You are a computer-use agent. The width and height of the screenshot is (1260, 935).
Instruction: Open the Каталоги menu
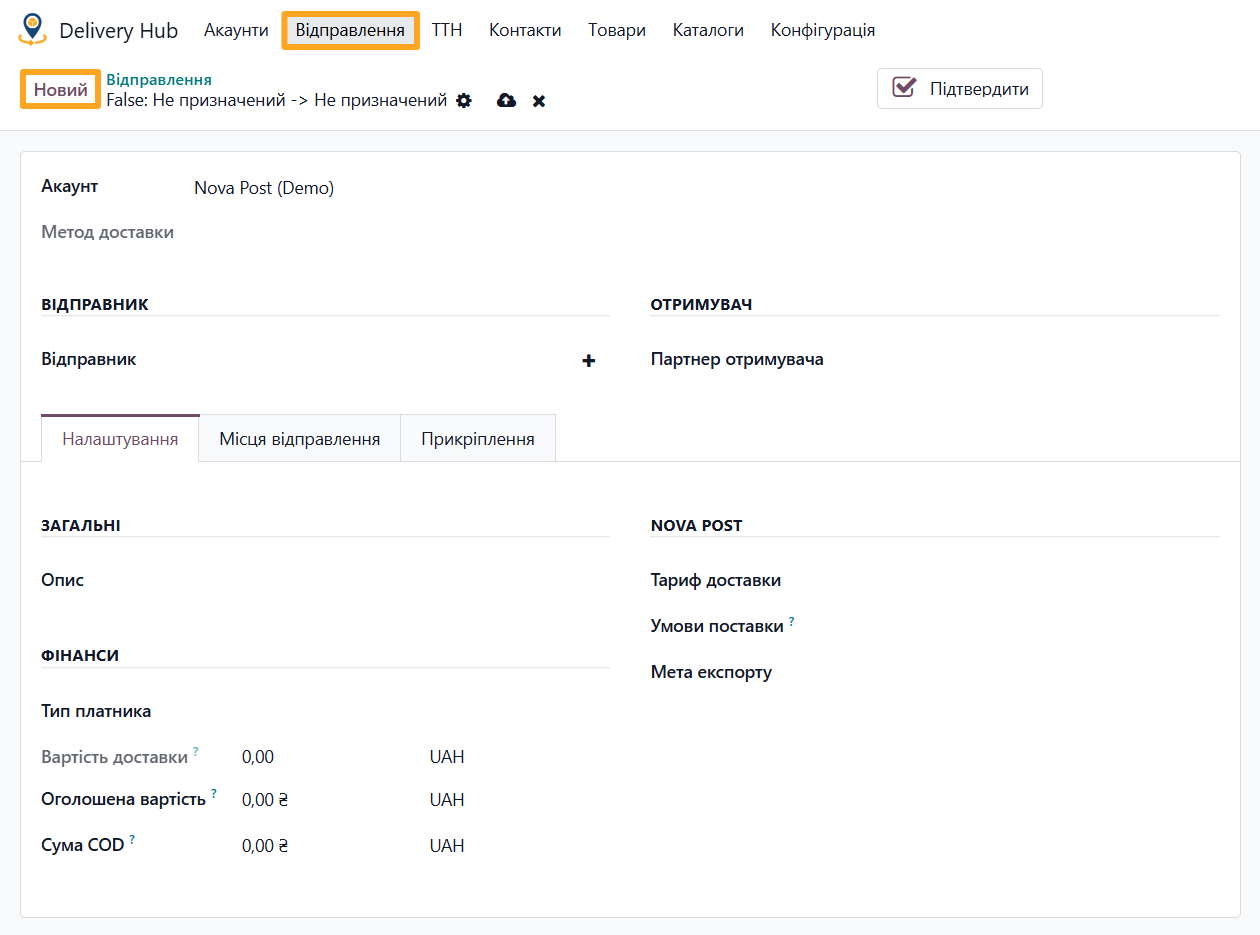[x=708, y=30]
